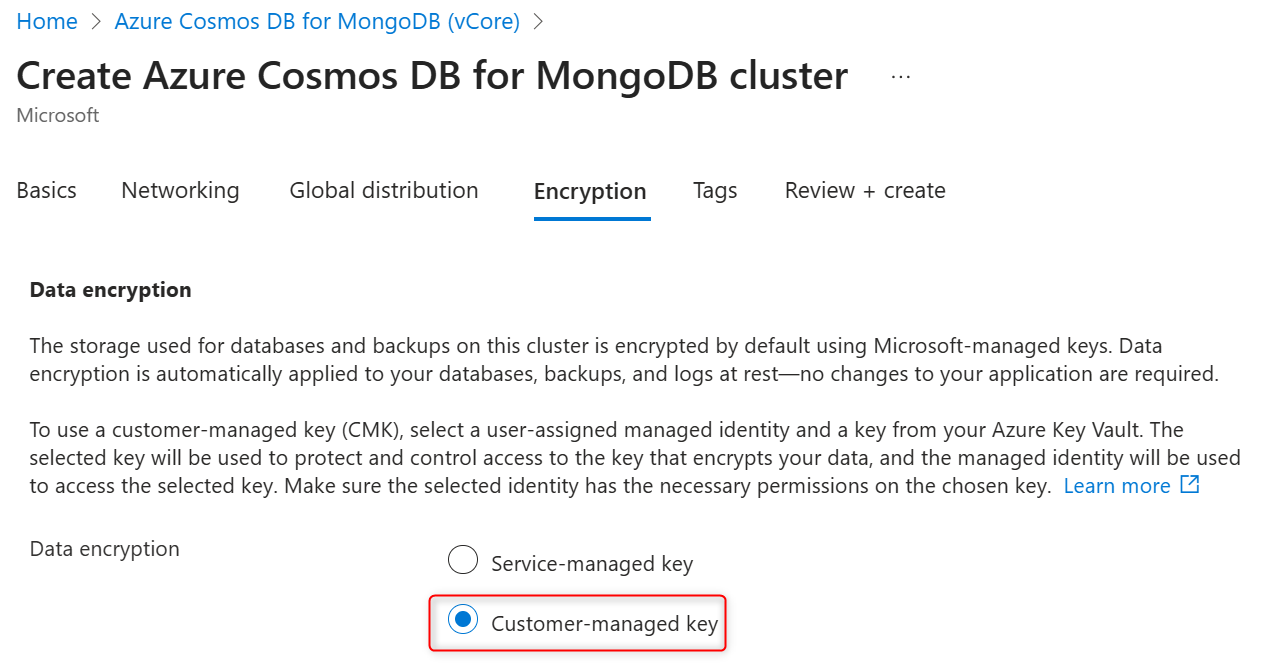Click the Microsoft publisher subtitle
Image resolution: width=1263 pixels, height=667 pixels.
coord(58,116)
